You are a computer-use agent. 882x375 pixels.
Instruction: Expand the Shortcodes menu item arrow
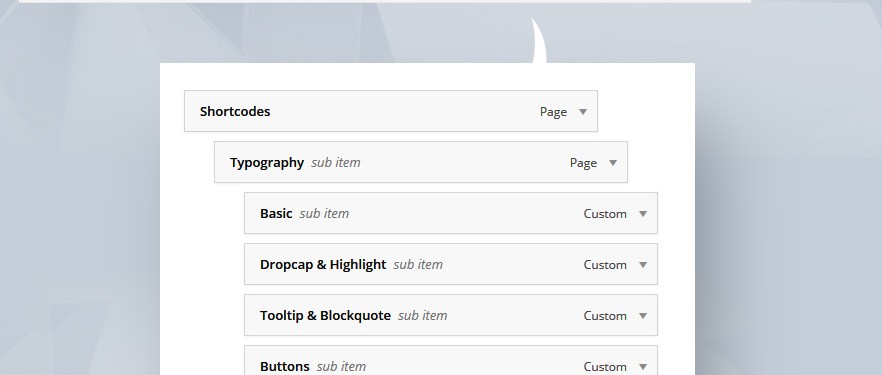pyautogui.click(x=583, y=112)
